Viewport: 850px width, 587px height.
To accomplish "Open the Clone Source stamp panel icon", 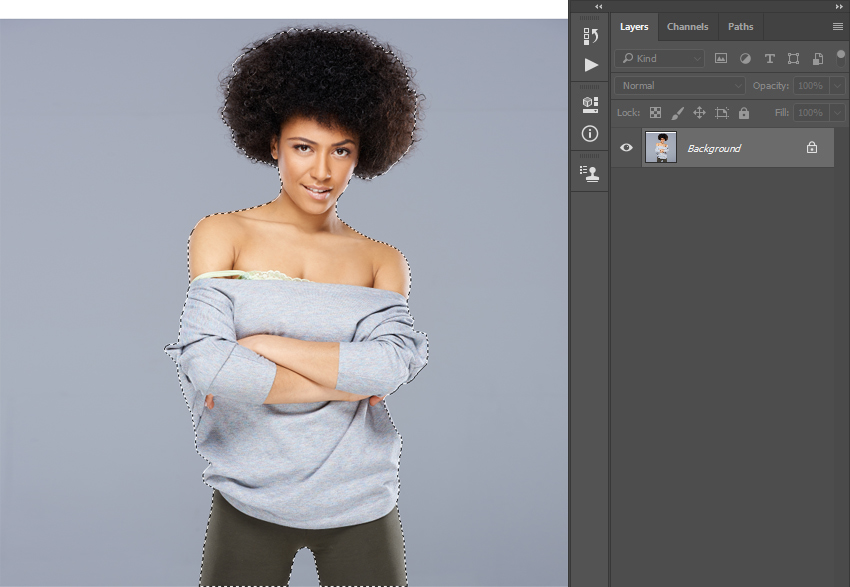I will [590, 173].
